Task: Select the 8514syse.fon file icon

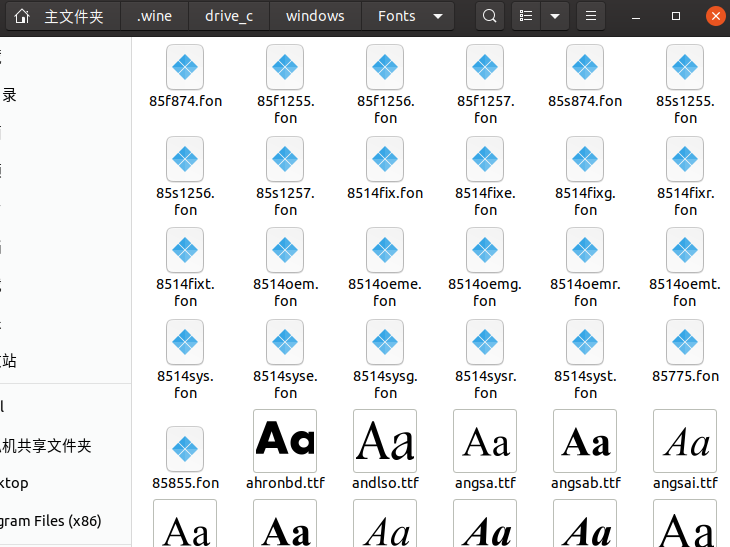Action: coord(285,342)
